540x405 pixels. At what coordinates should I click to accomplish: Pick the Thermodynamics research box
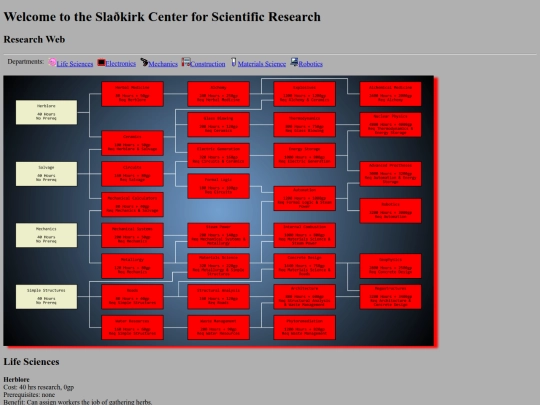click(304, 125)
